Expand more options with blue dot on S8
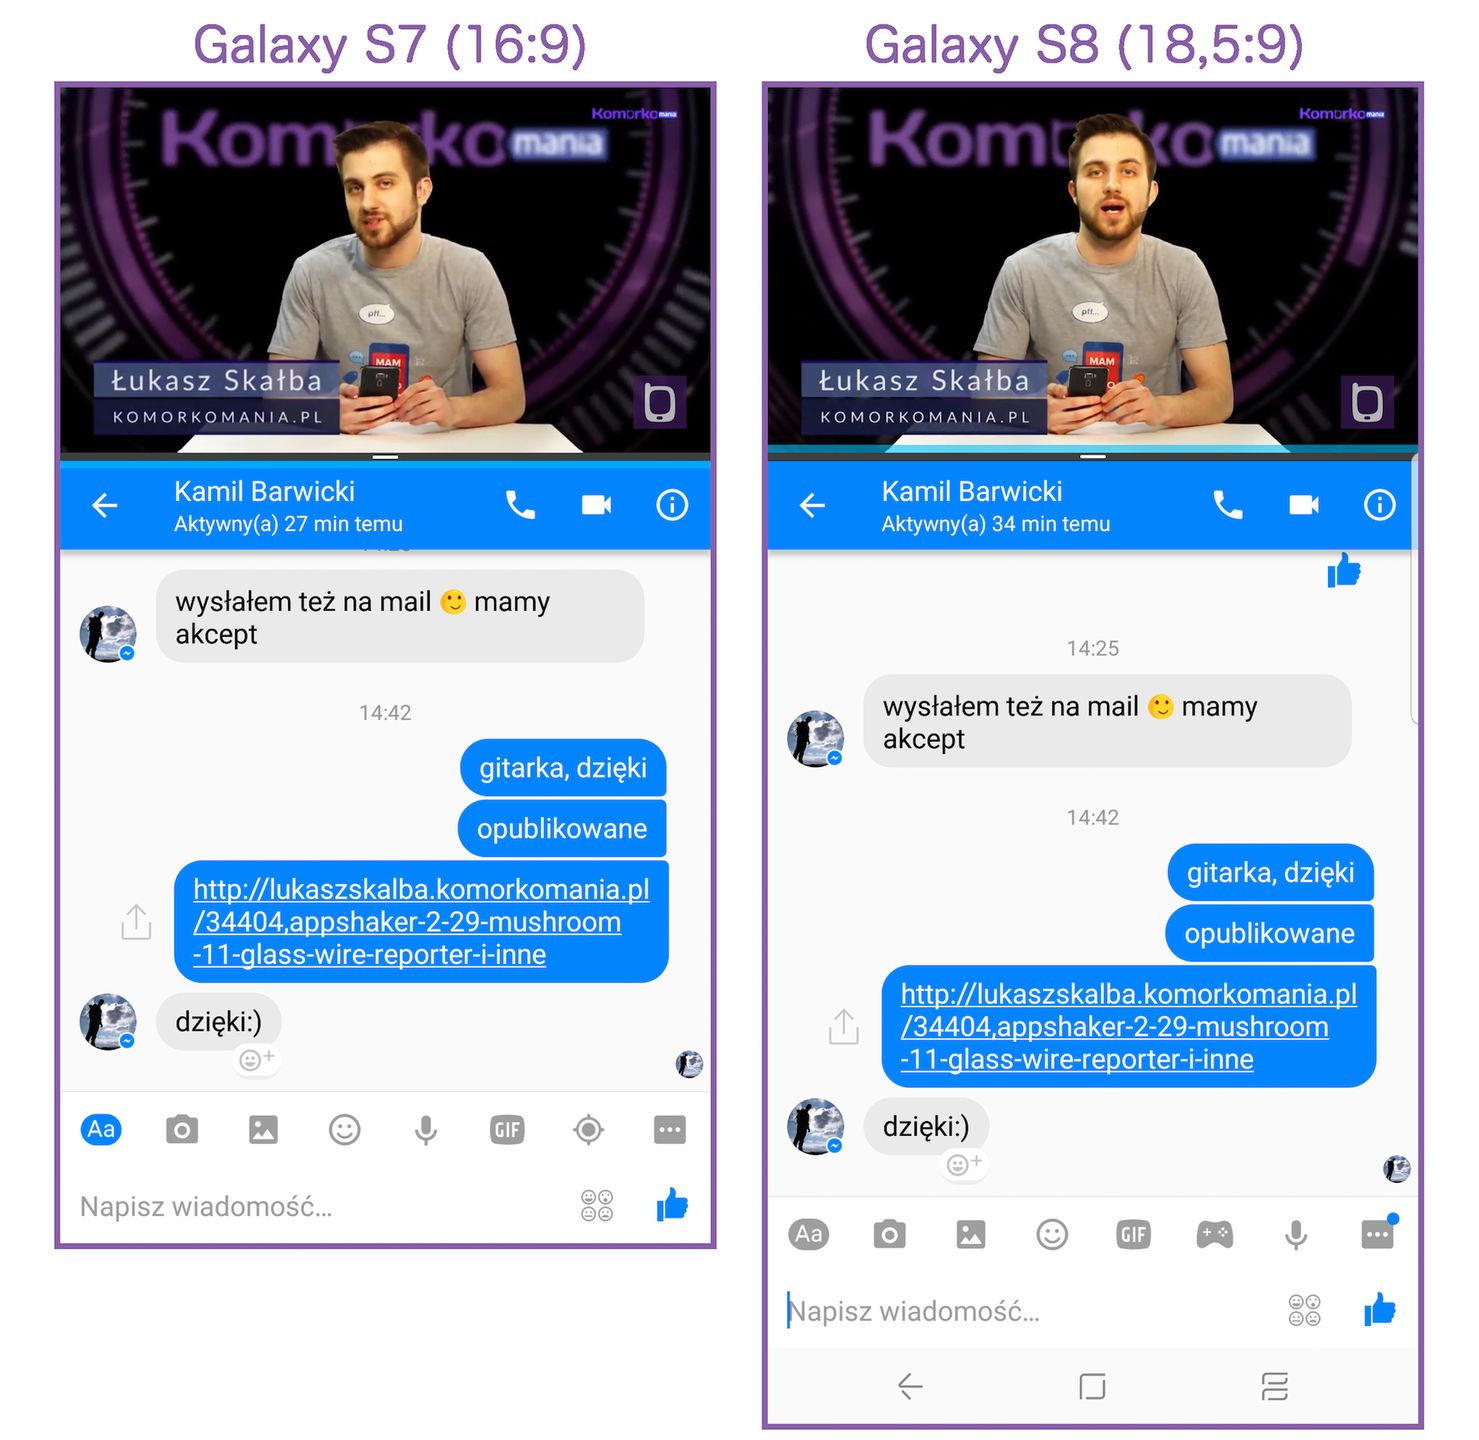The image size is (1479, 1440). pyautogui.click(x=1378, y=1234)
